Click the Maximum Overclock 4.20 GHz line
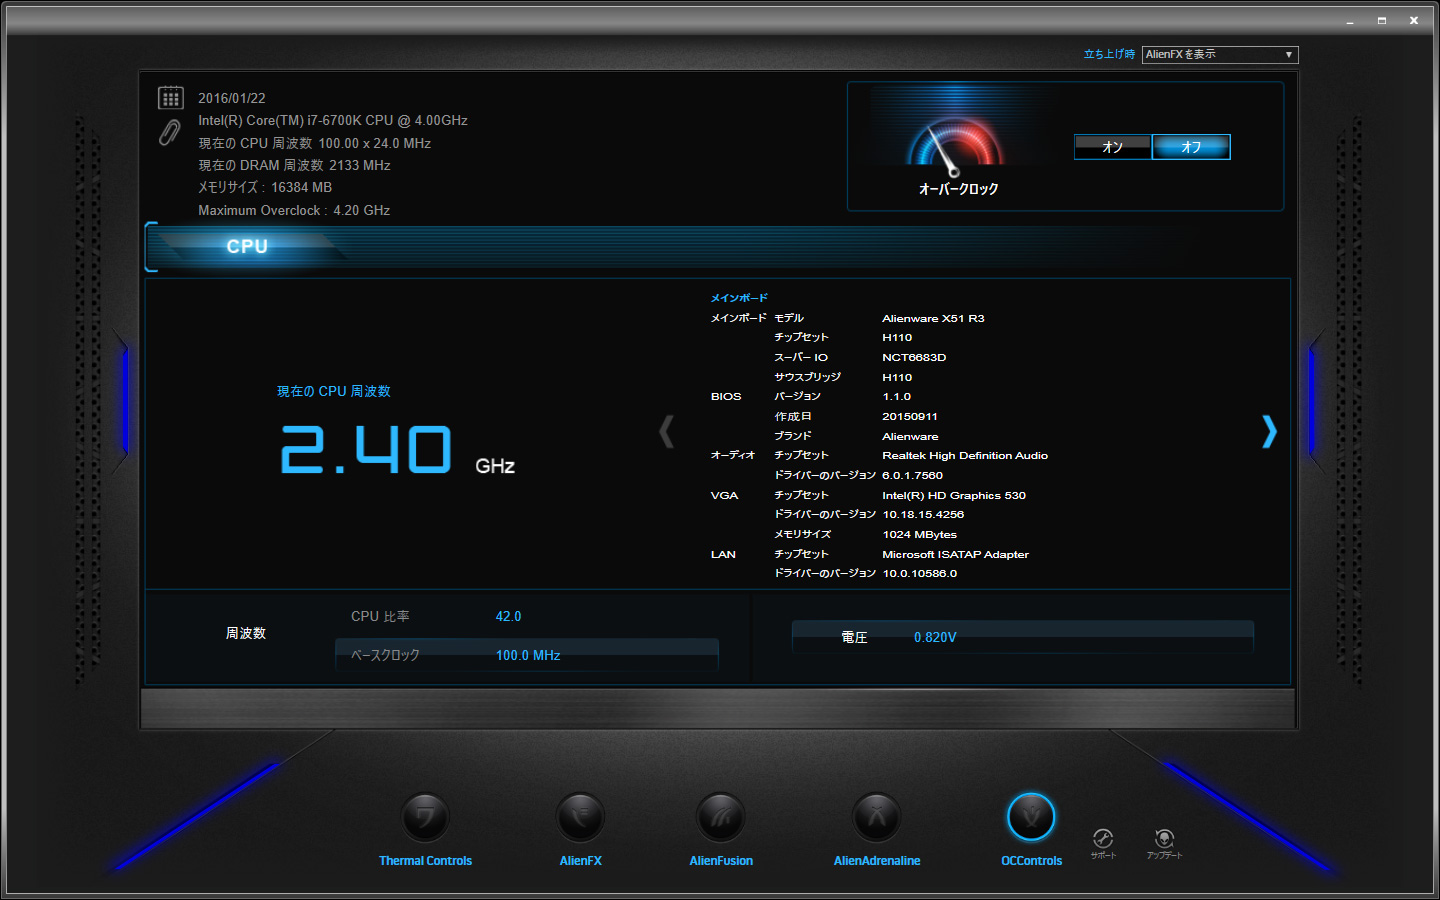1440x900 pixels. point(294,211)
